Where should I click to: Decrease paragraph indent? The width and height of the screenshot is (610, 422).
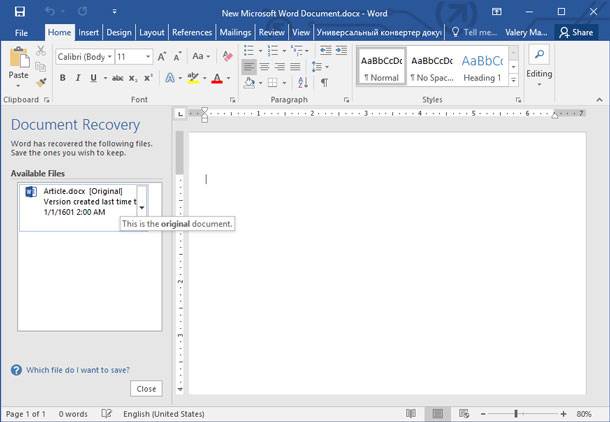326,51
